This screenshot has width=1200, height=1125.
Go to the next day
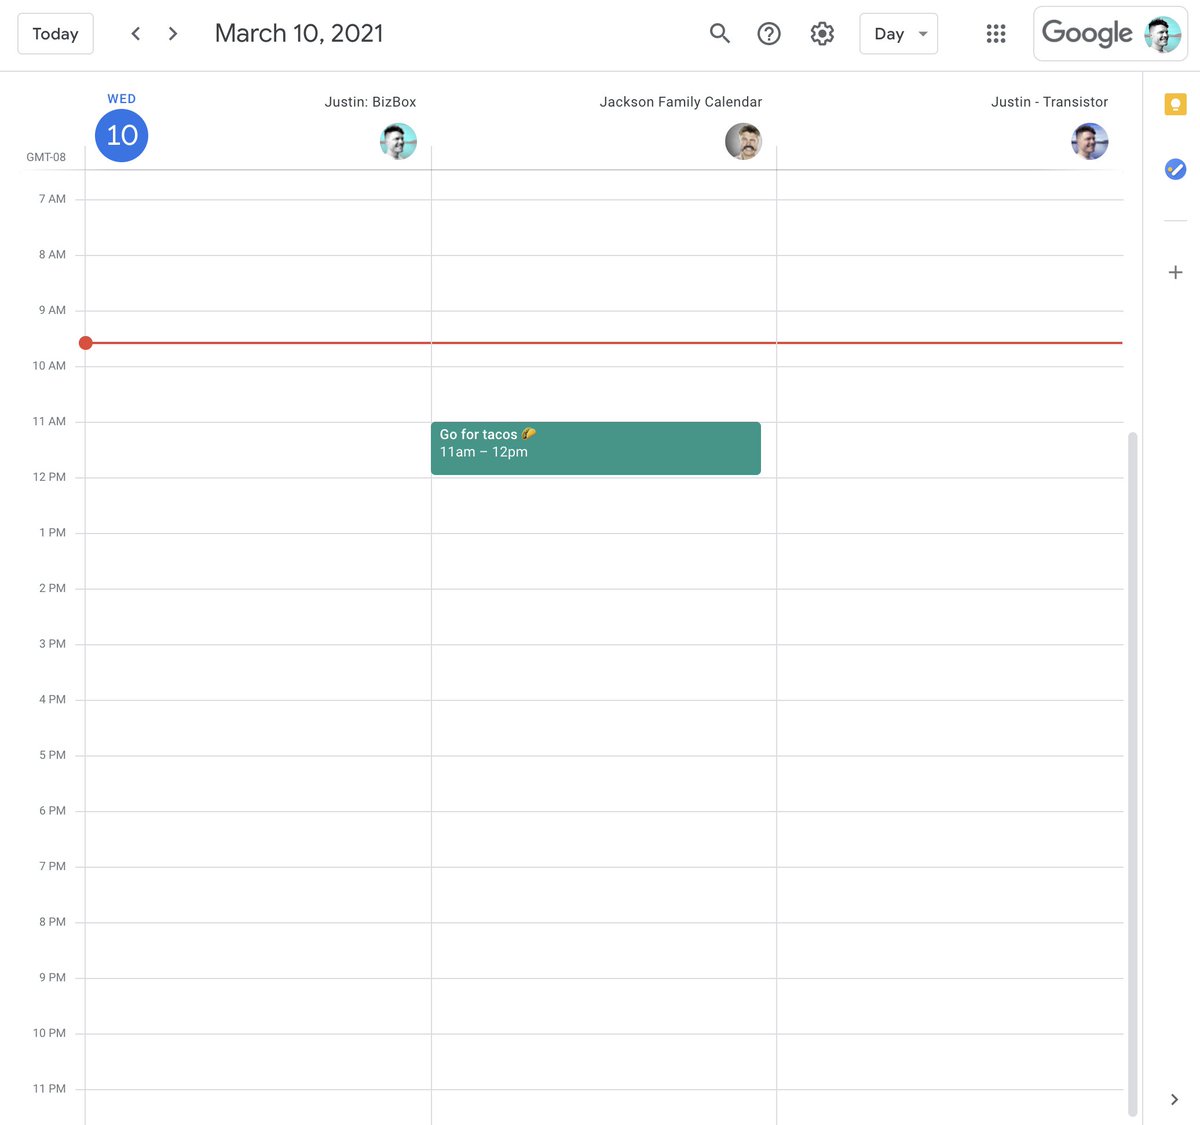point(173,34)
